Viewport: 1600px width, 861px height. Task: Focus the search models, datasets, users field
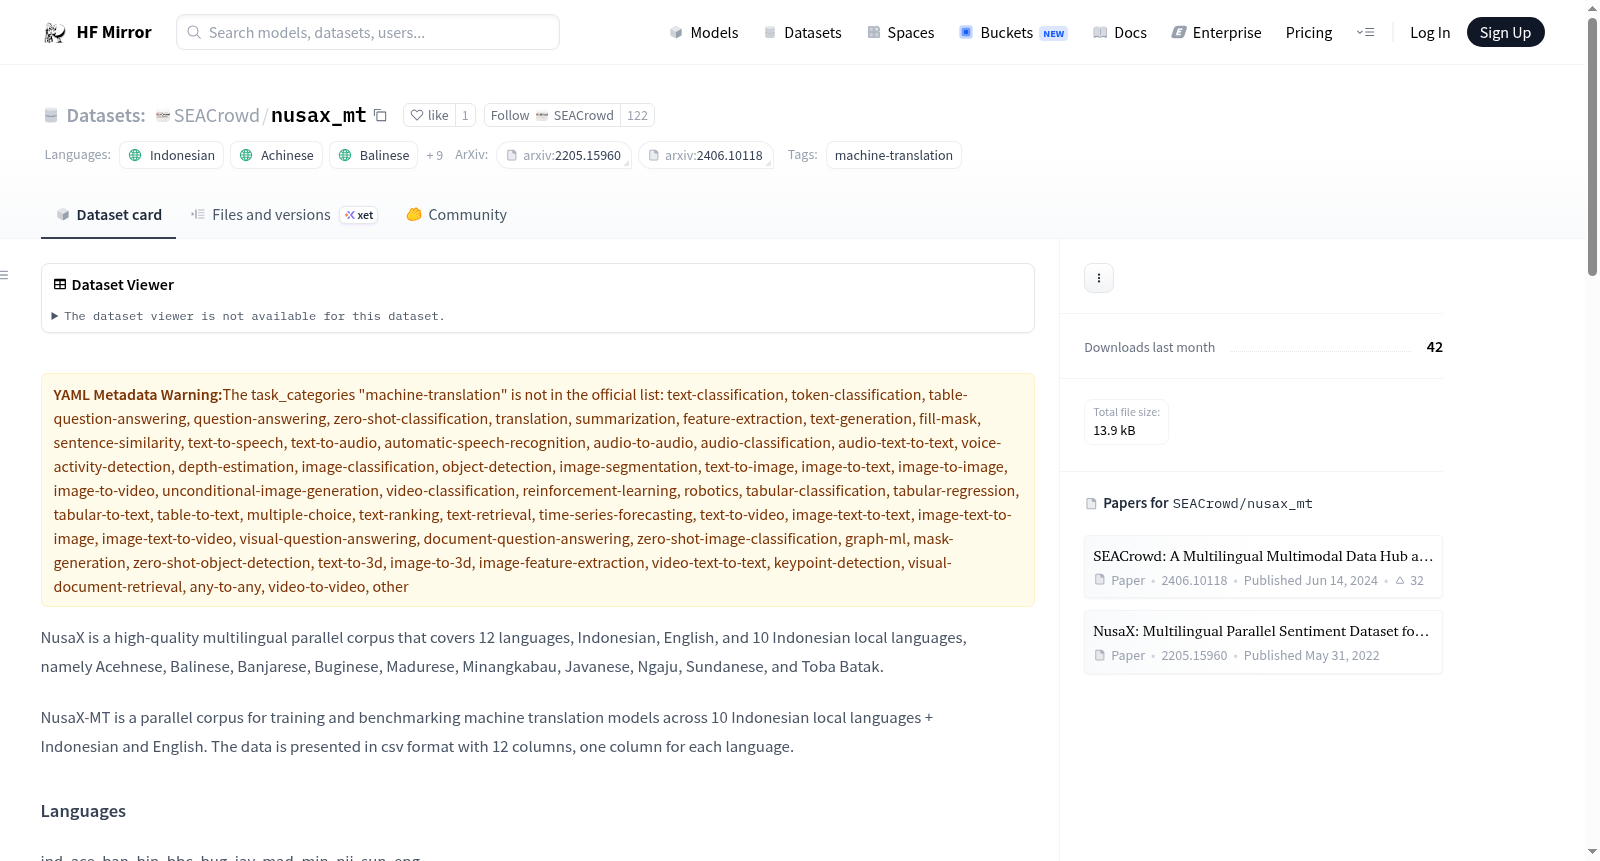tap(368, 32)
